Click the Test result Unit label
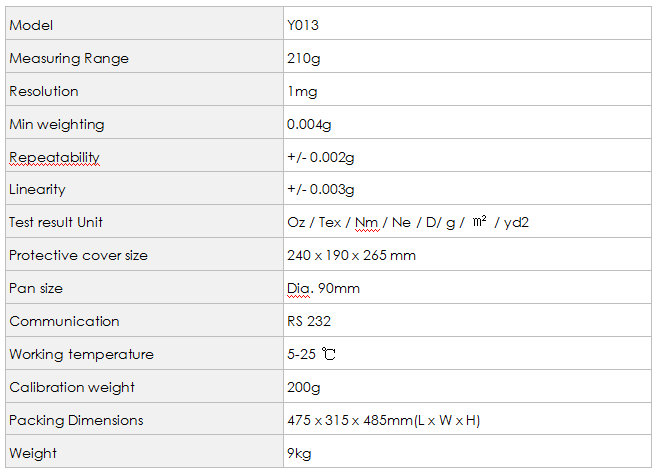Viewport: 657px width, 473px height. [x=56, y=222]
